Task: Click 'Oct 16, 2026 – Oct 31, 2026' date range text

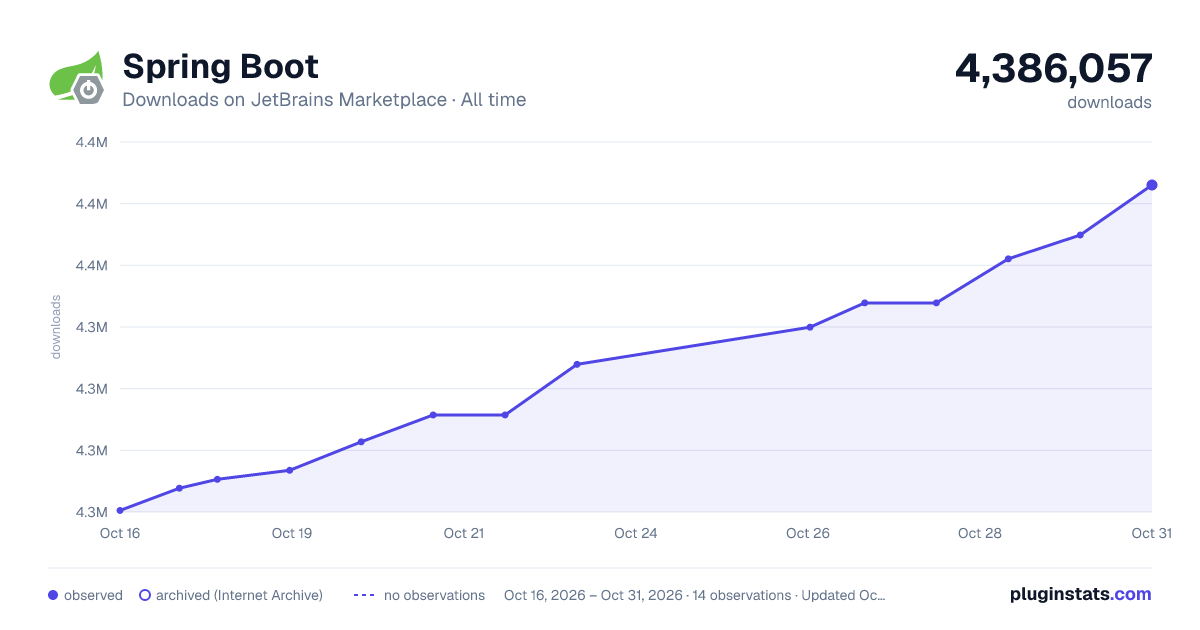Action: point(593,595)
